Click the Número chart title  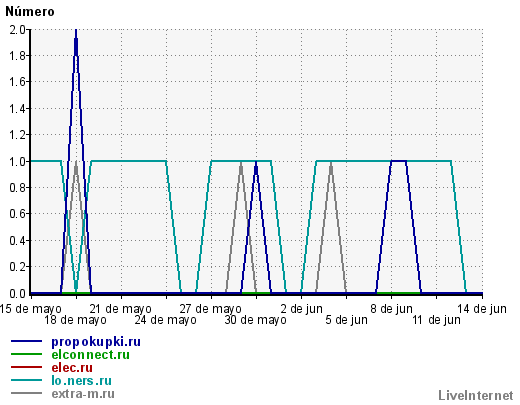[30, 12]
